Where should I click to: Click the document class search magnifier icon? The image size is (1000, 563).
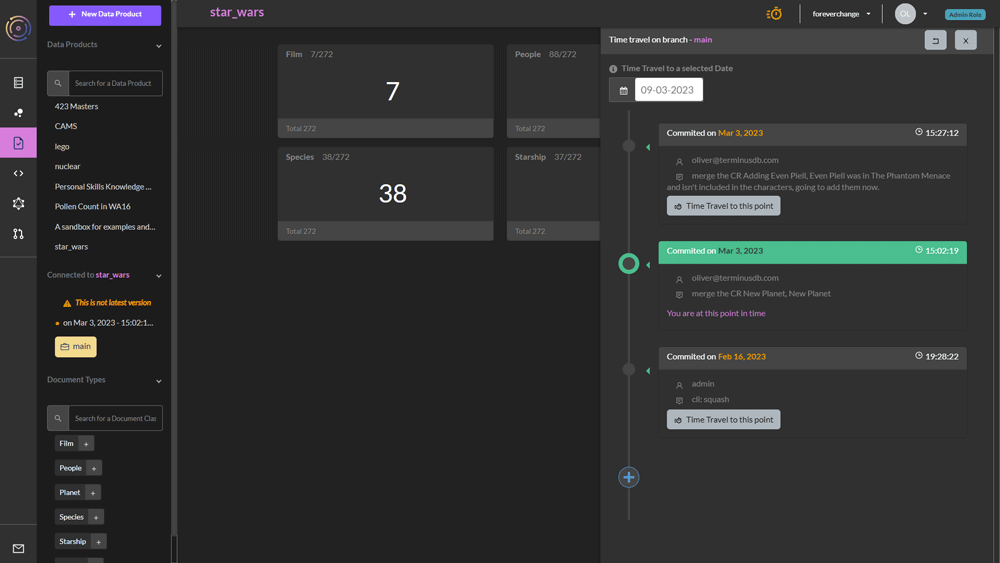58,418
